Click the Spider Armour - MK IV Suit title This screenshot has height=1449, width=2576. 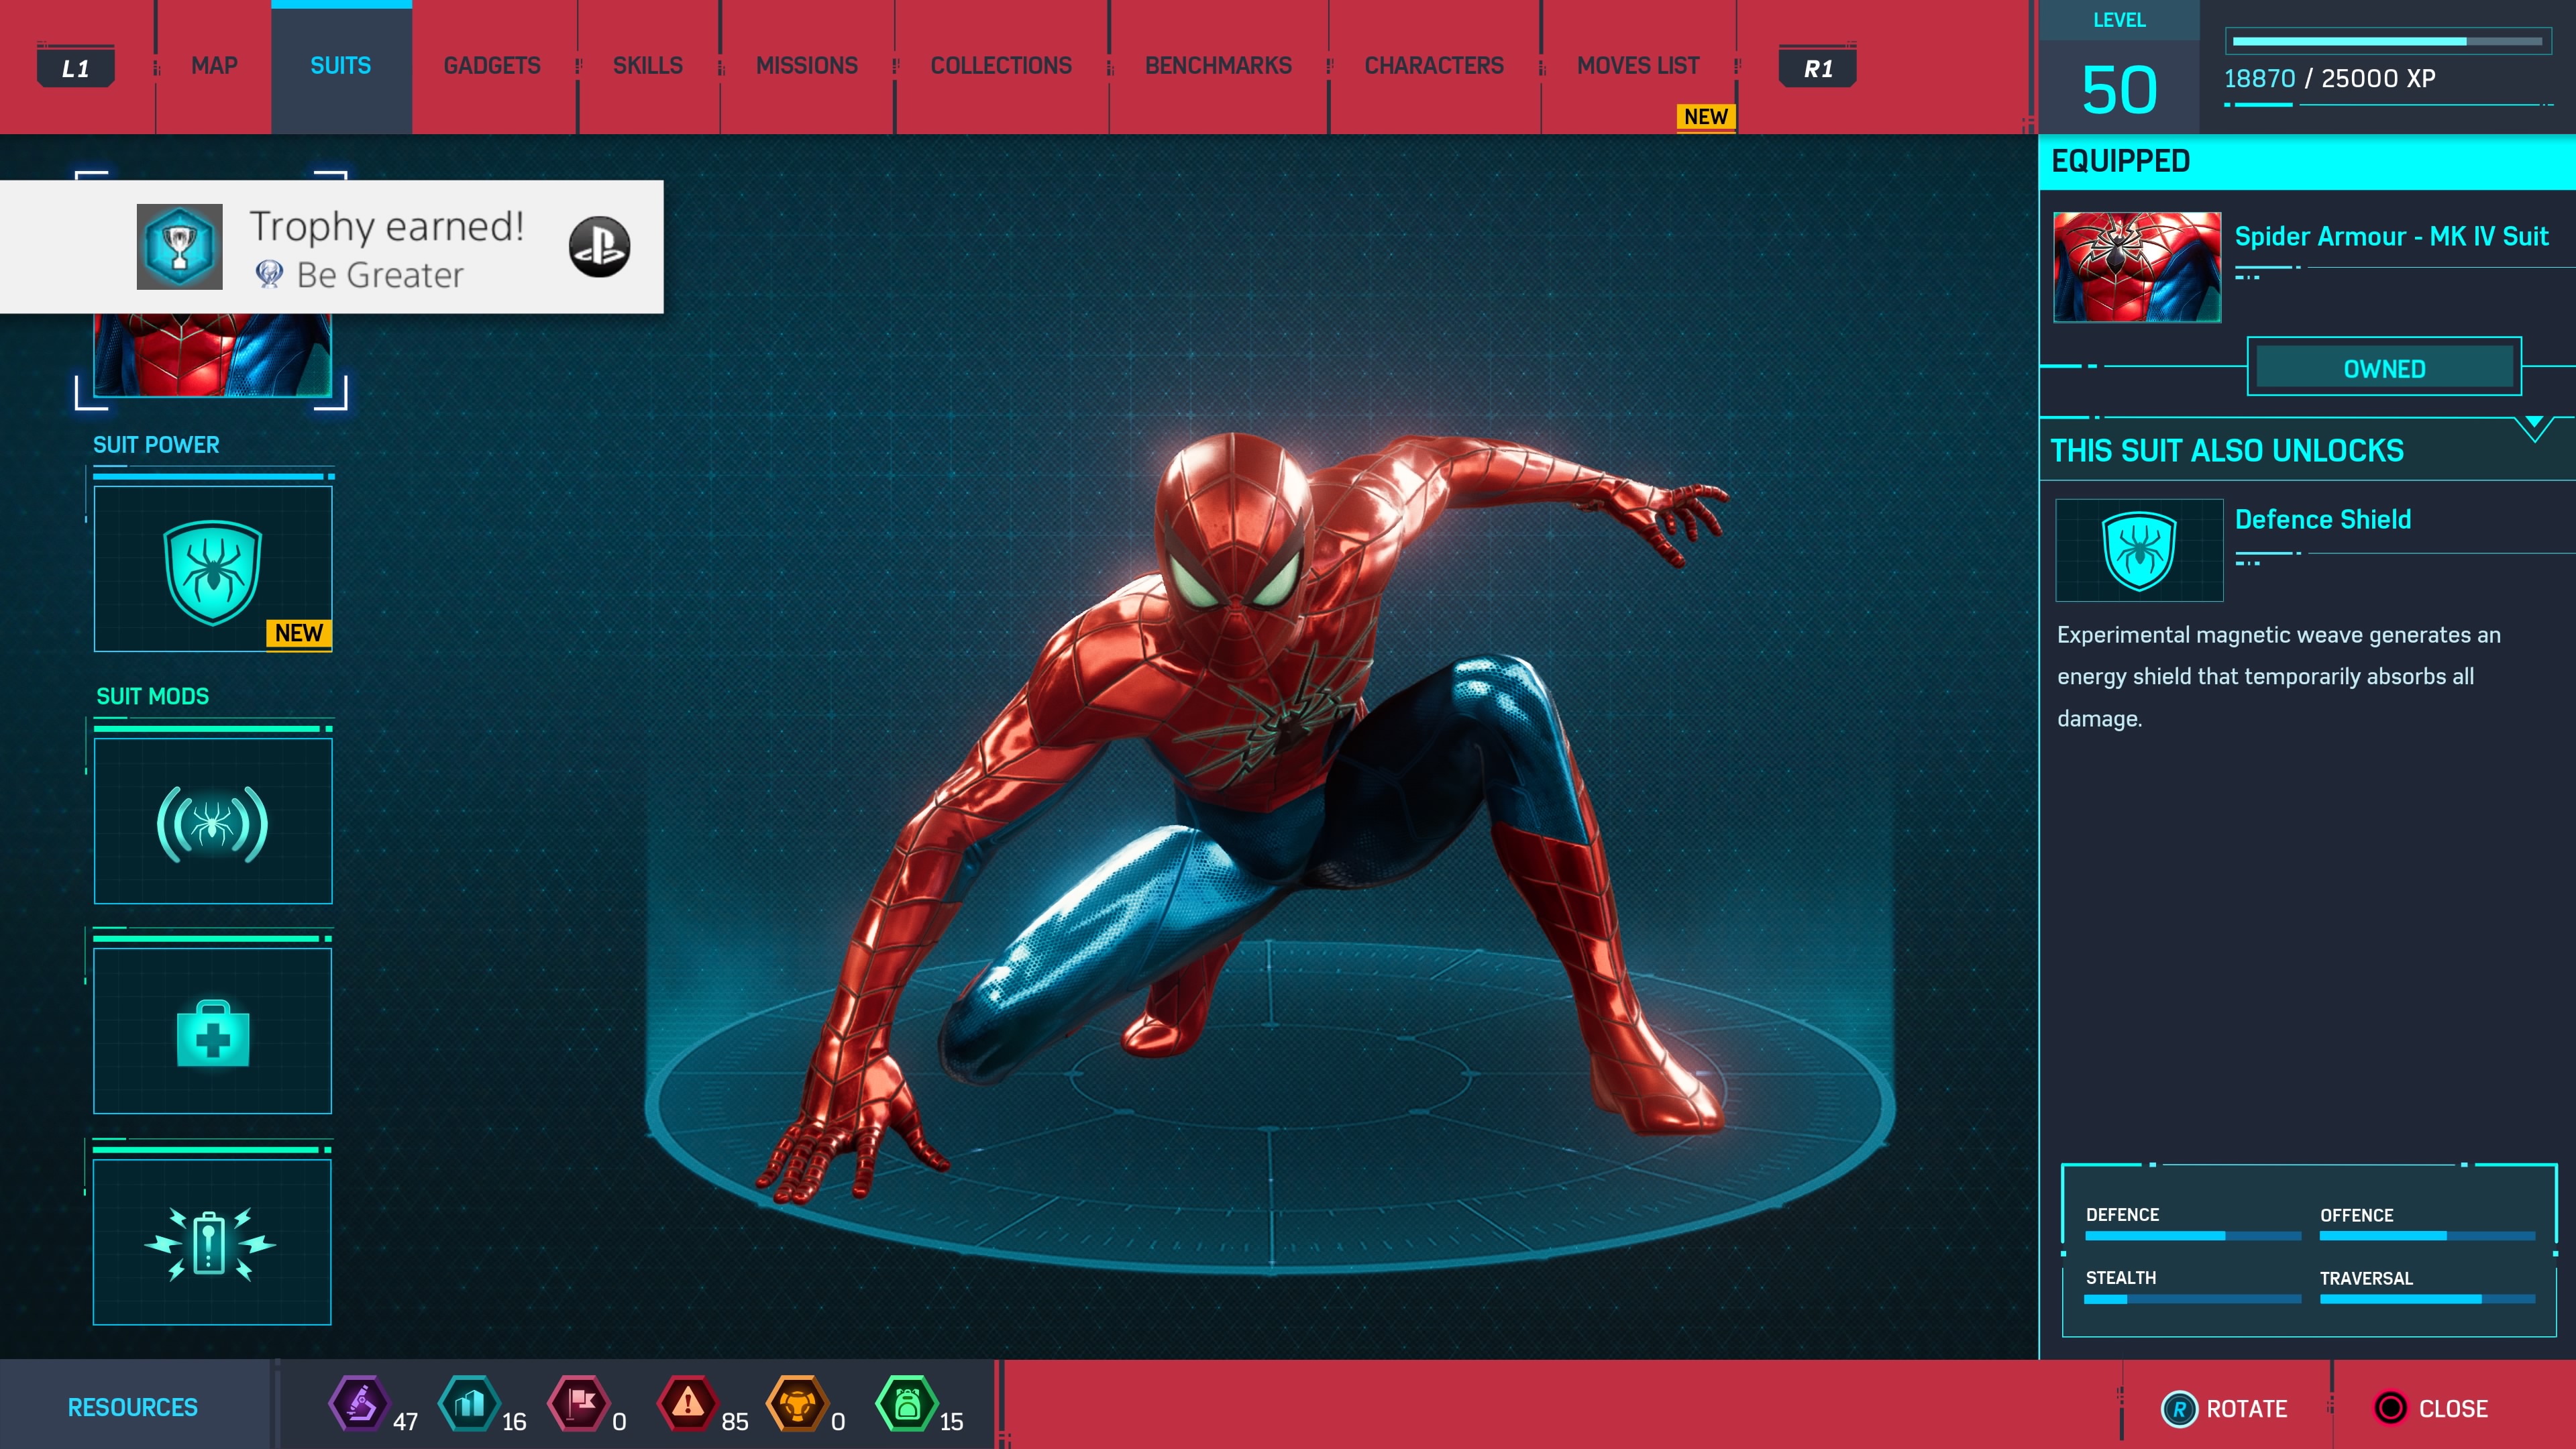[2391, 237]
